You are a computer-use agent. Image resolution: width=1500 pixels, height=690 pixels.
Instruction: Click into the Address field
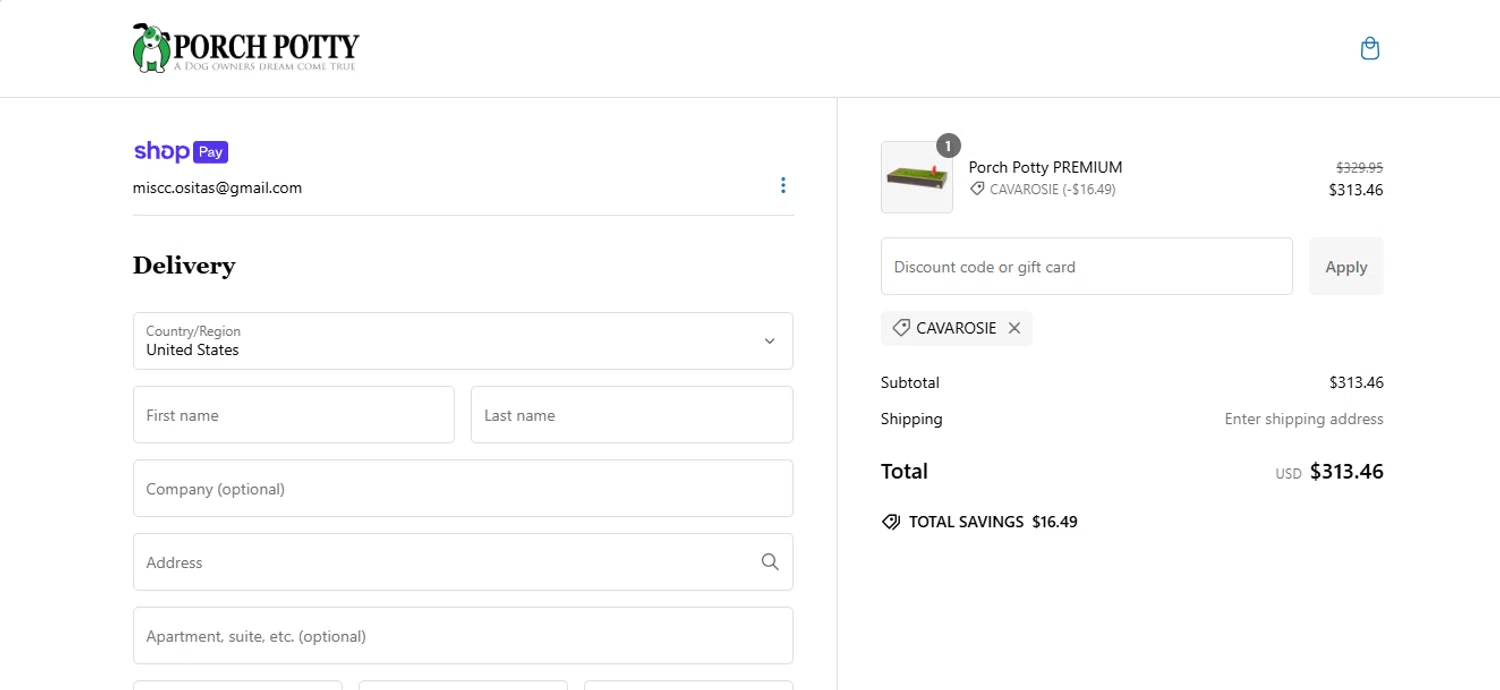pos(463,562)
